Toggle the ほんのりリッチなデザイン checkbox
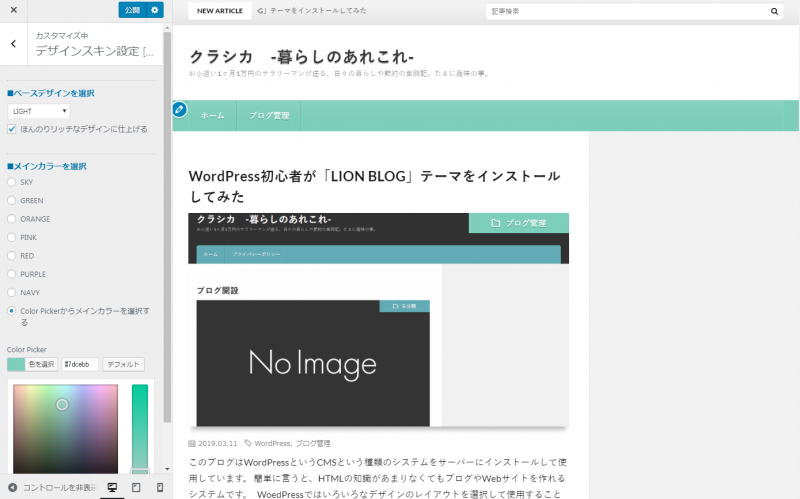The width and height of the screenshot is (800, 499). click(x=12, y=129)
